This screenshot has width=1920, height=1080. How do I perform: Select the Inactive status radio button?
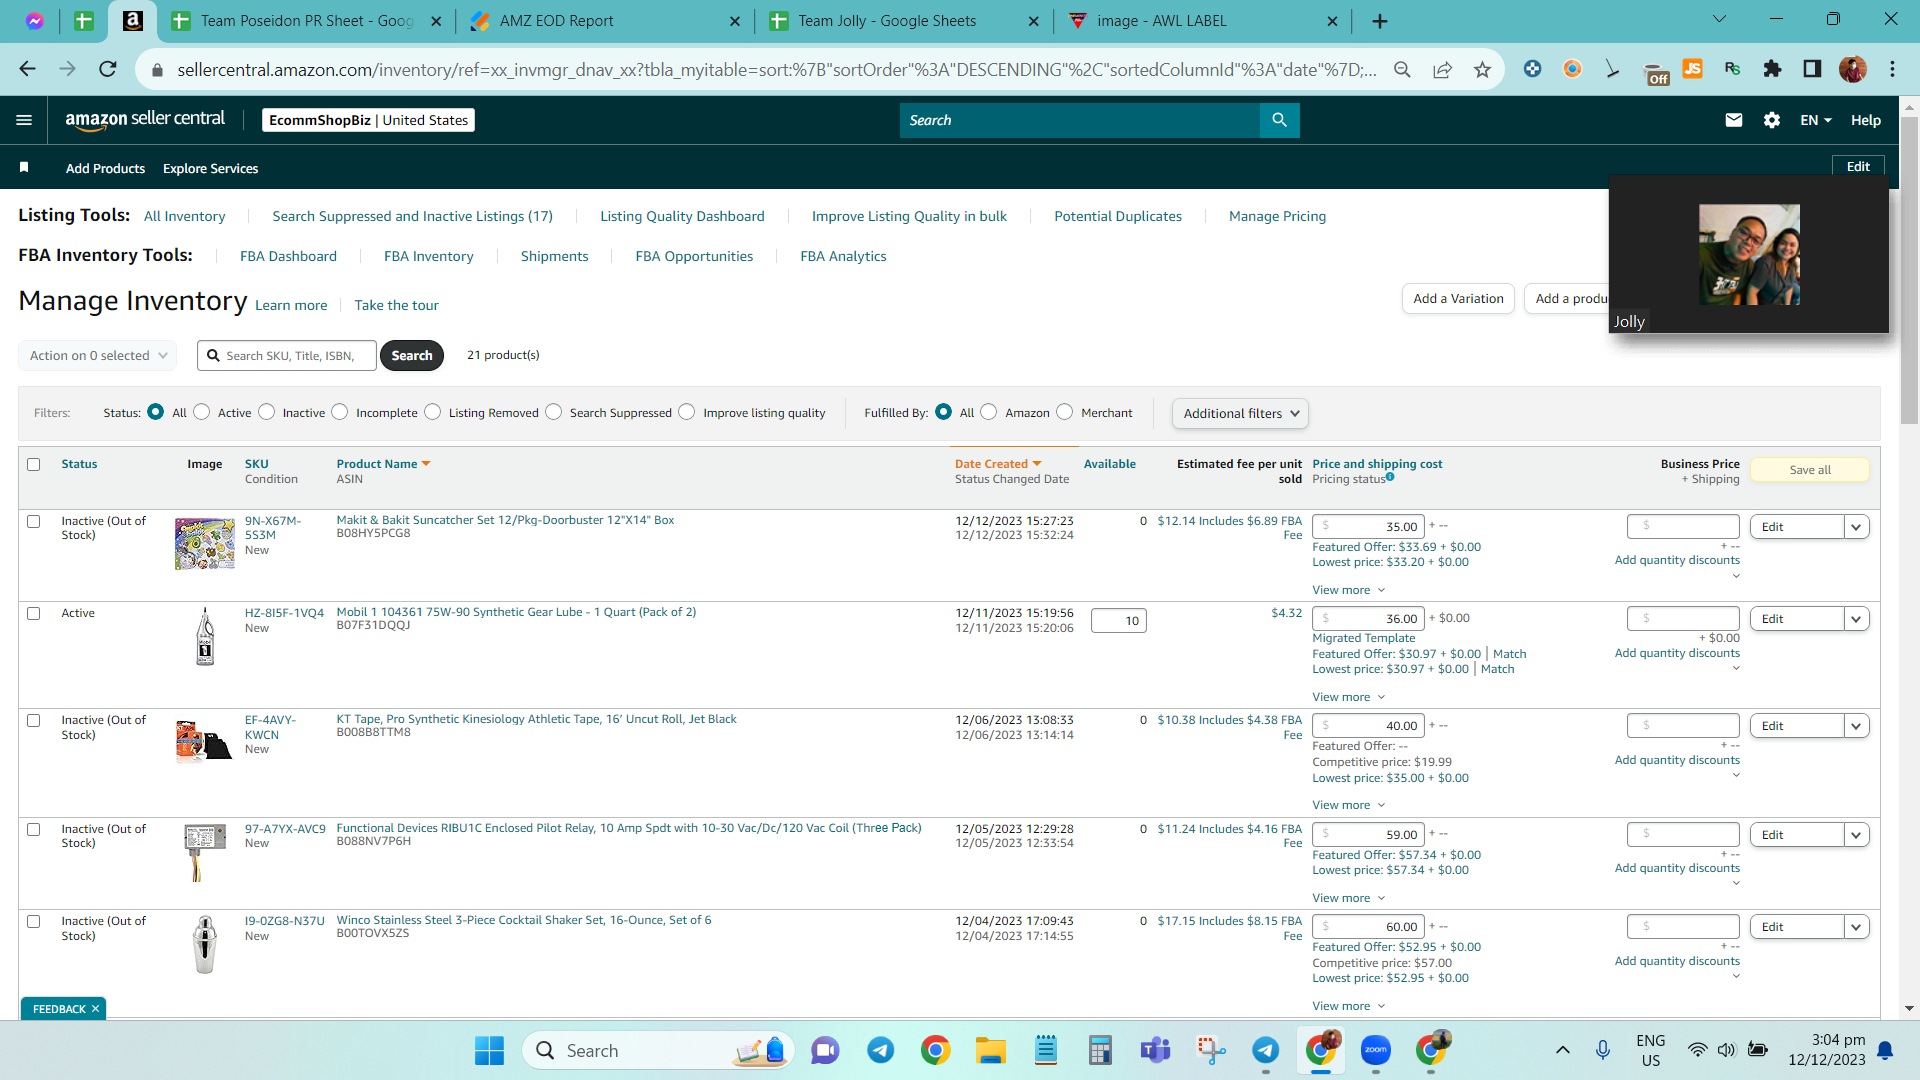pos(267,412)
